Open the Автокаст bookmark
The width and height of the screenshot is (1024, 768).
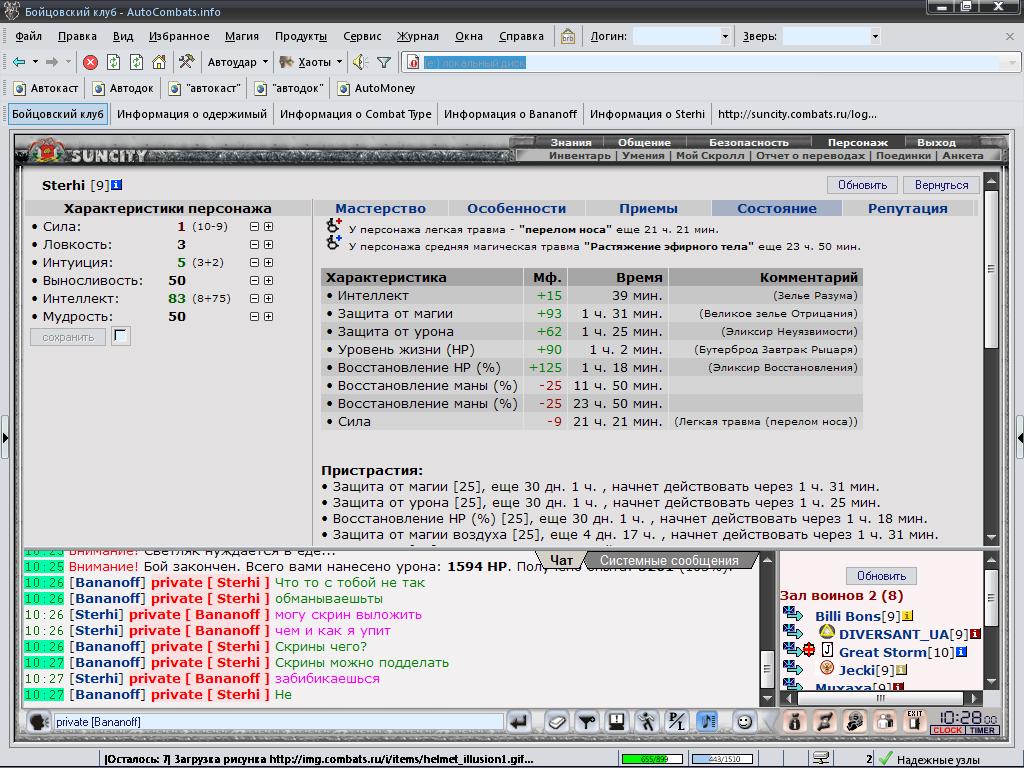point(46,88)
